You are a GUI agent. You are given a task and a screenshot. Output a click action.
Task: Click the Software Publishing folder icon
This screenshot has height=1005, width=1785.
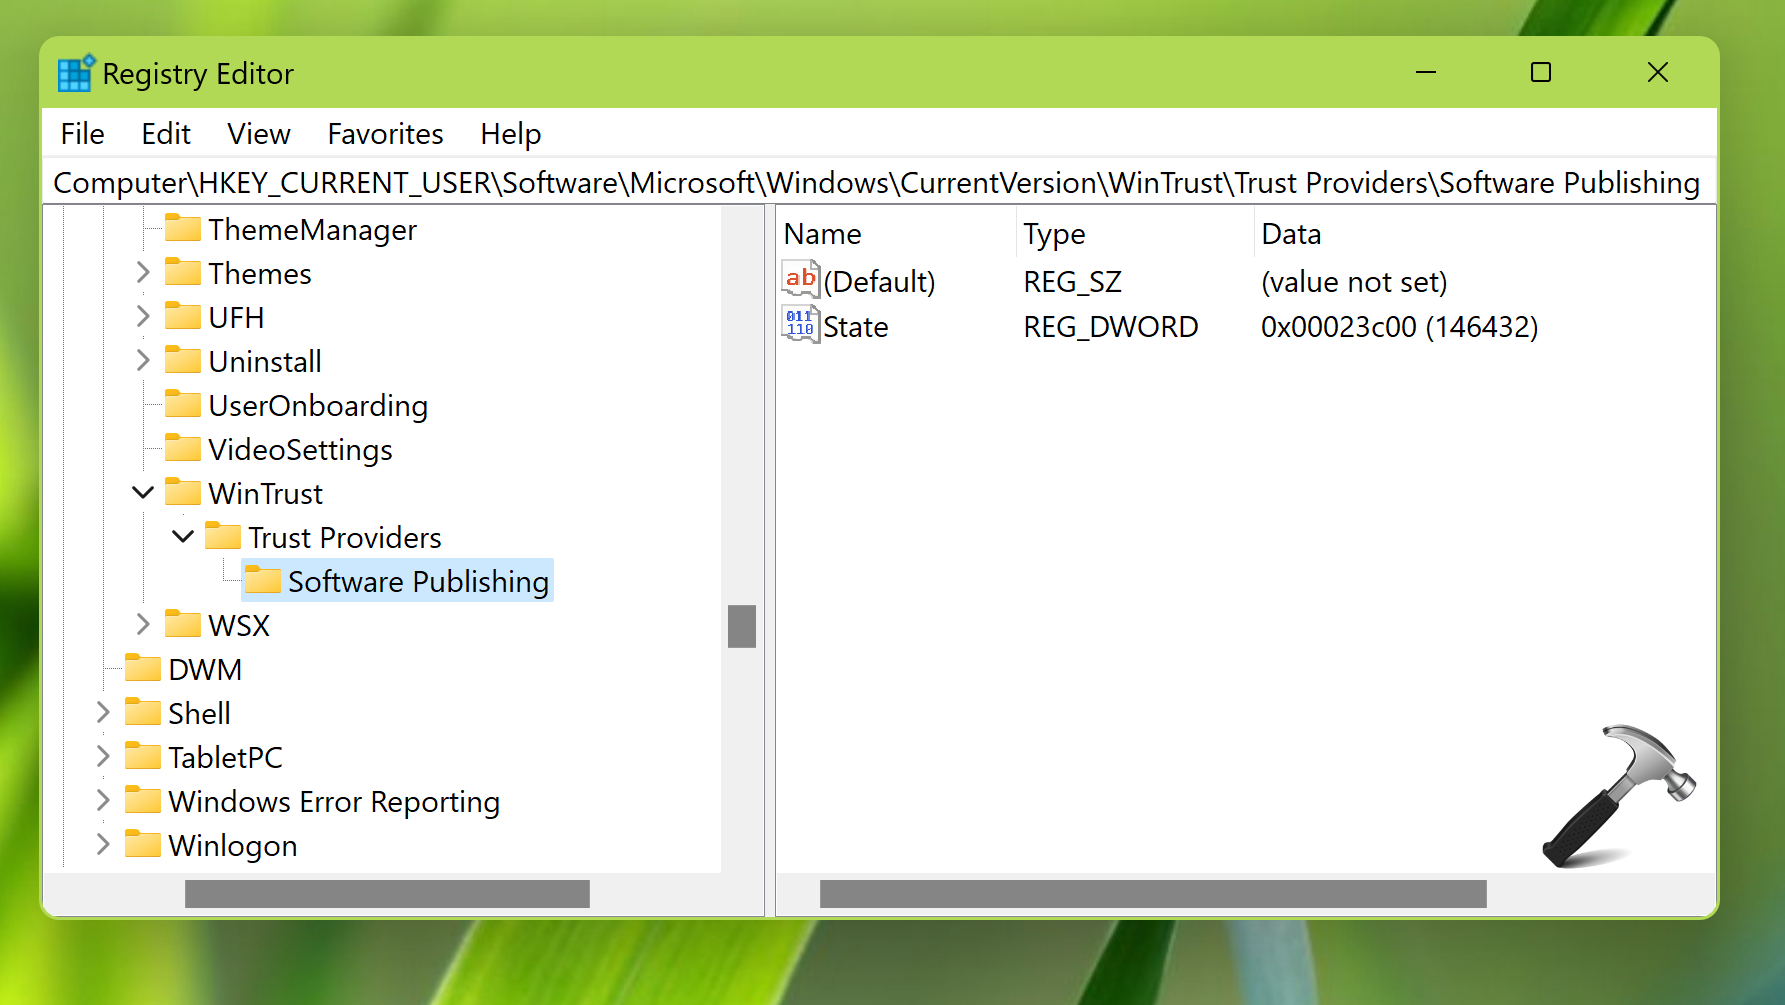[x=263, y=581]
